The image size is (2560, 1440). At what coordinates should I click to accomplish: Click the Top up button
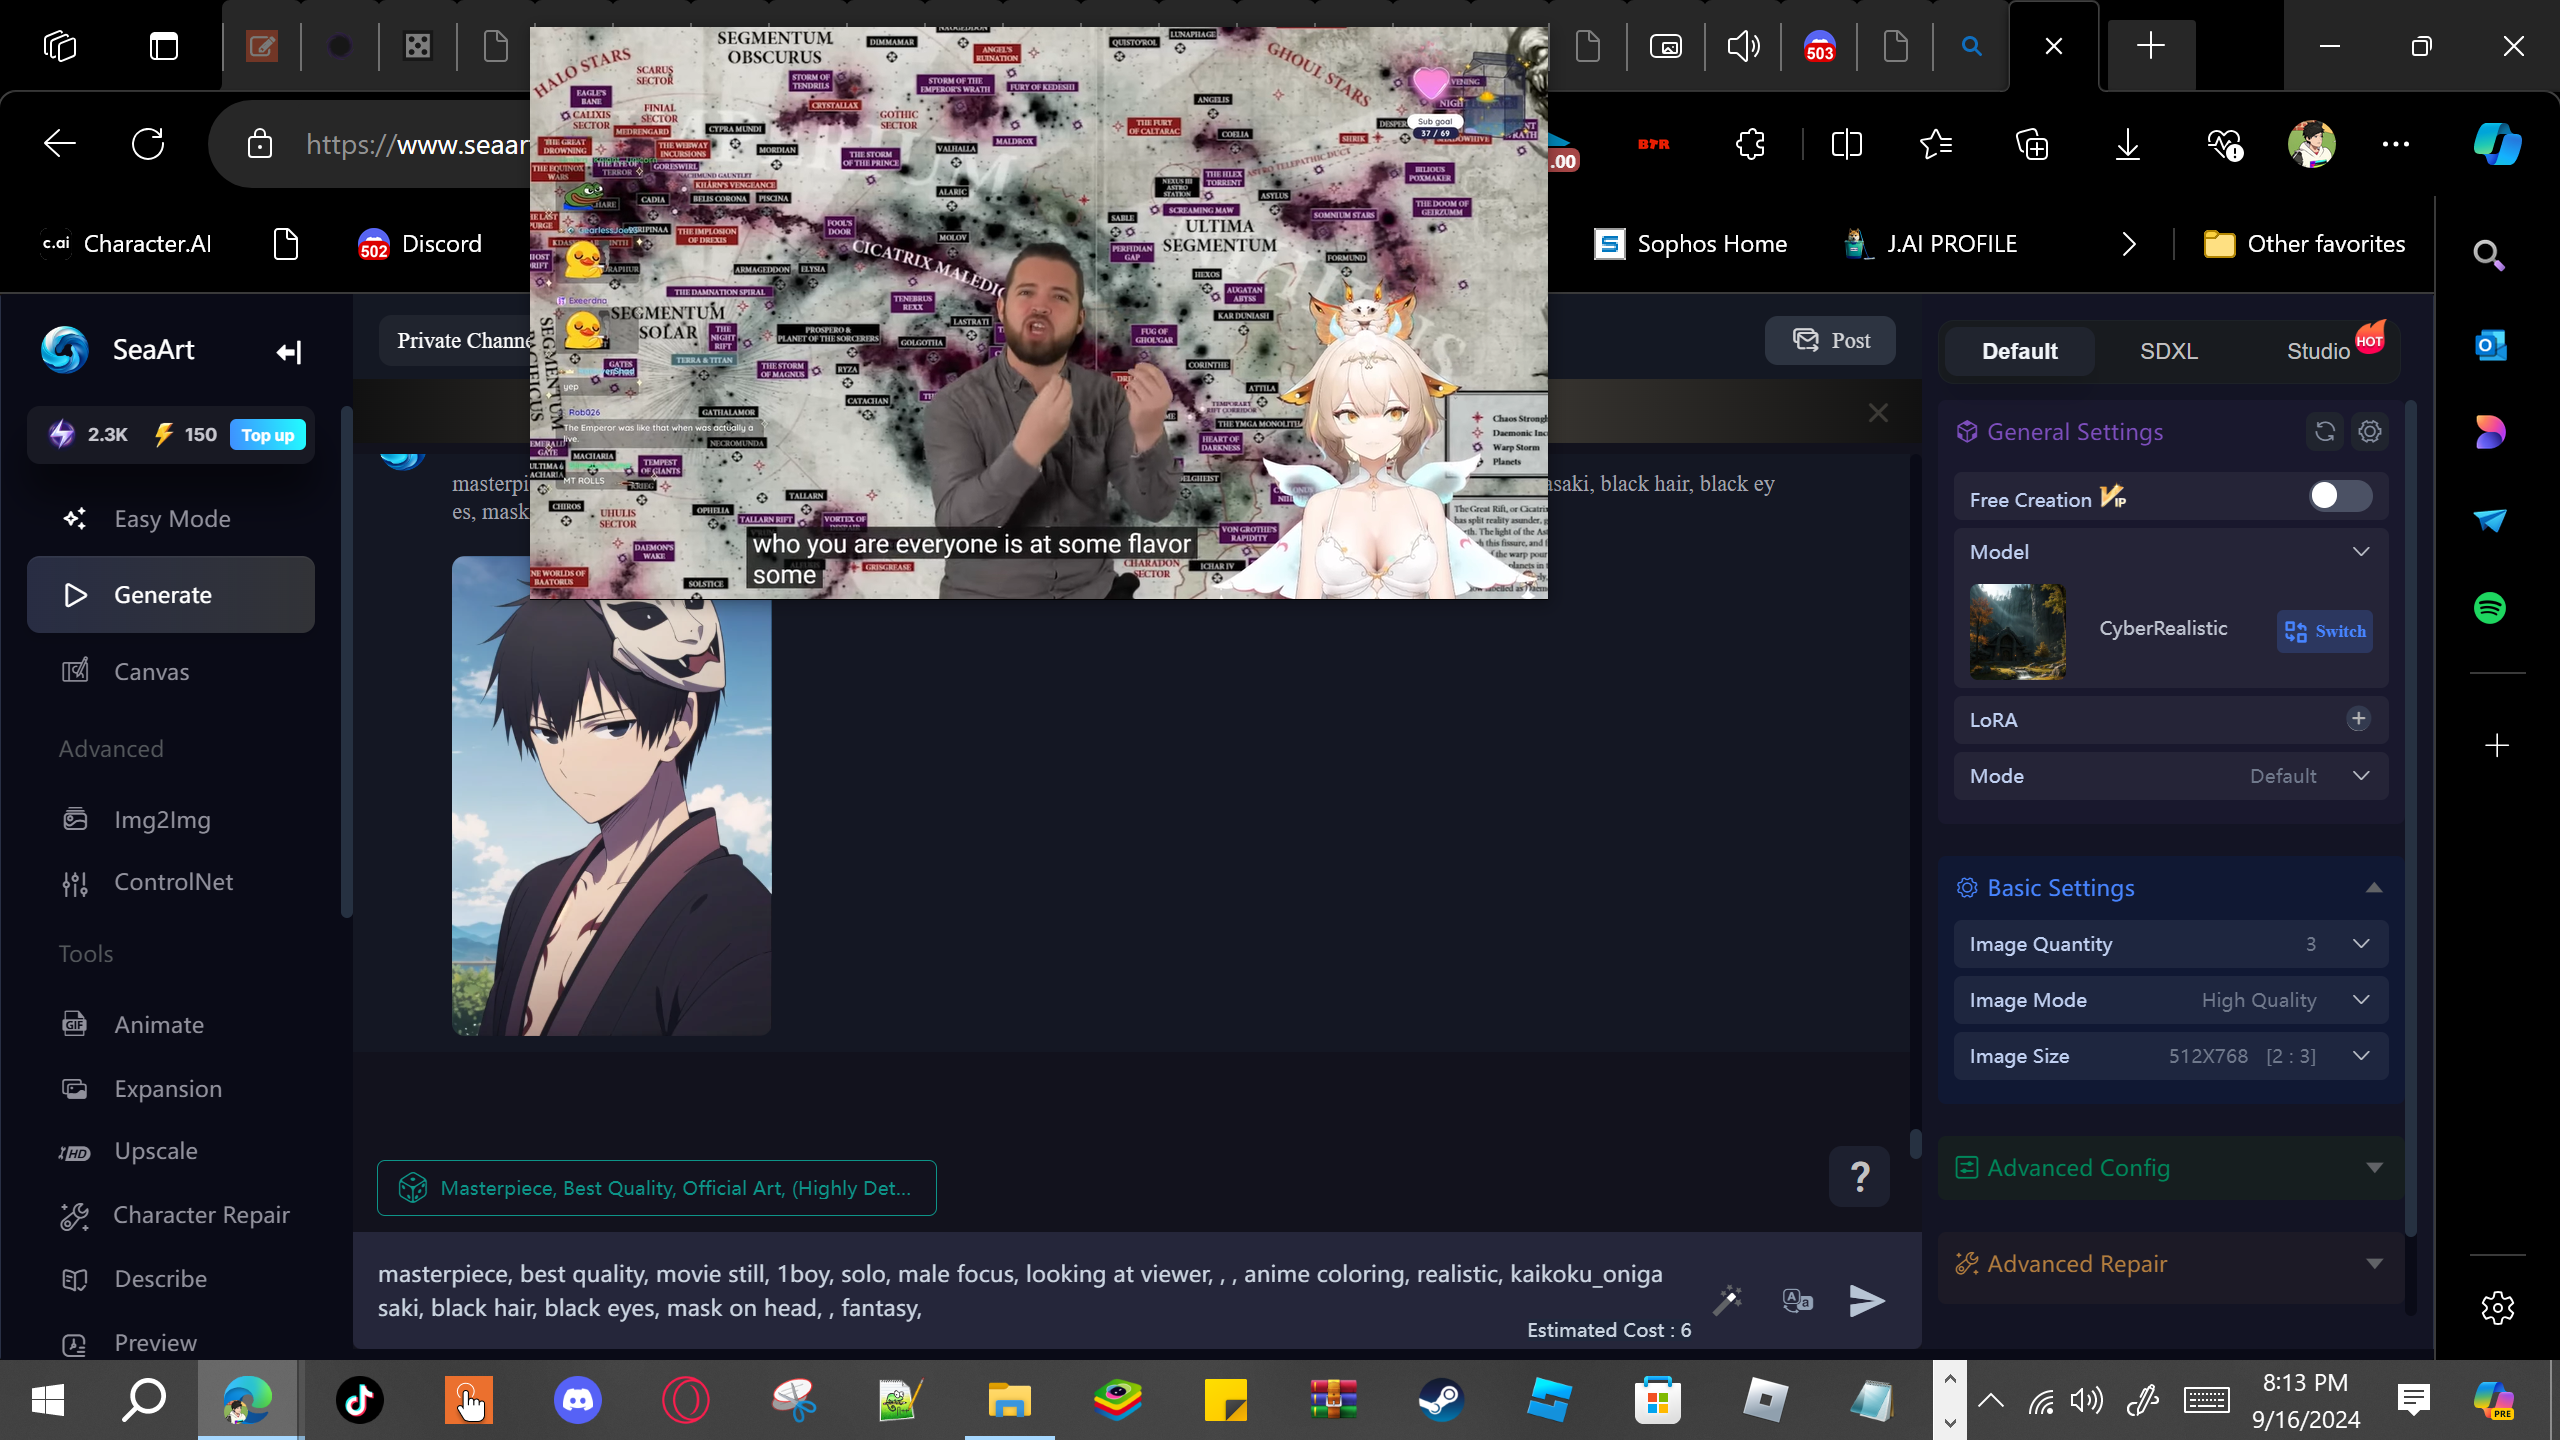pos(268,435)
